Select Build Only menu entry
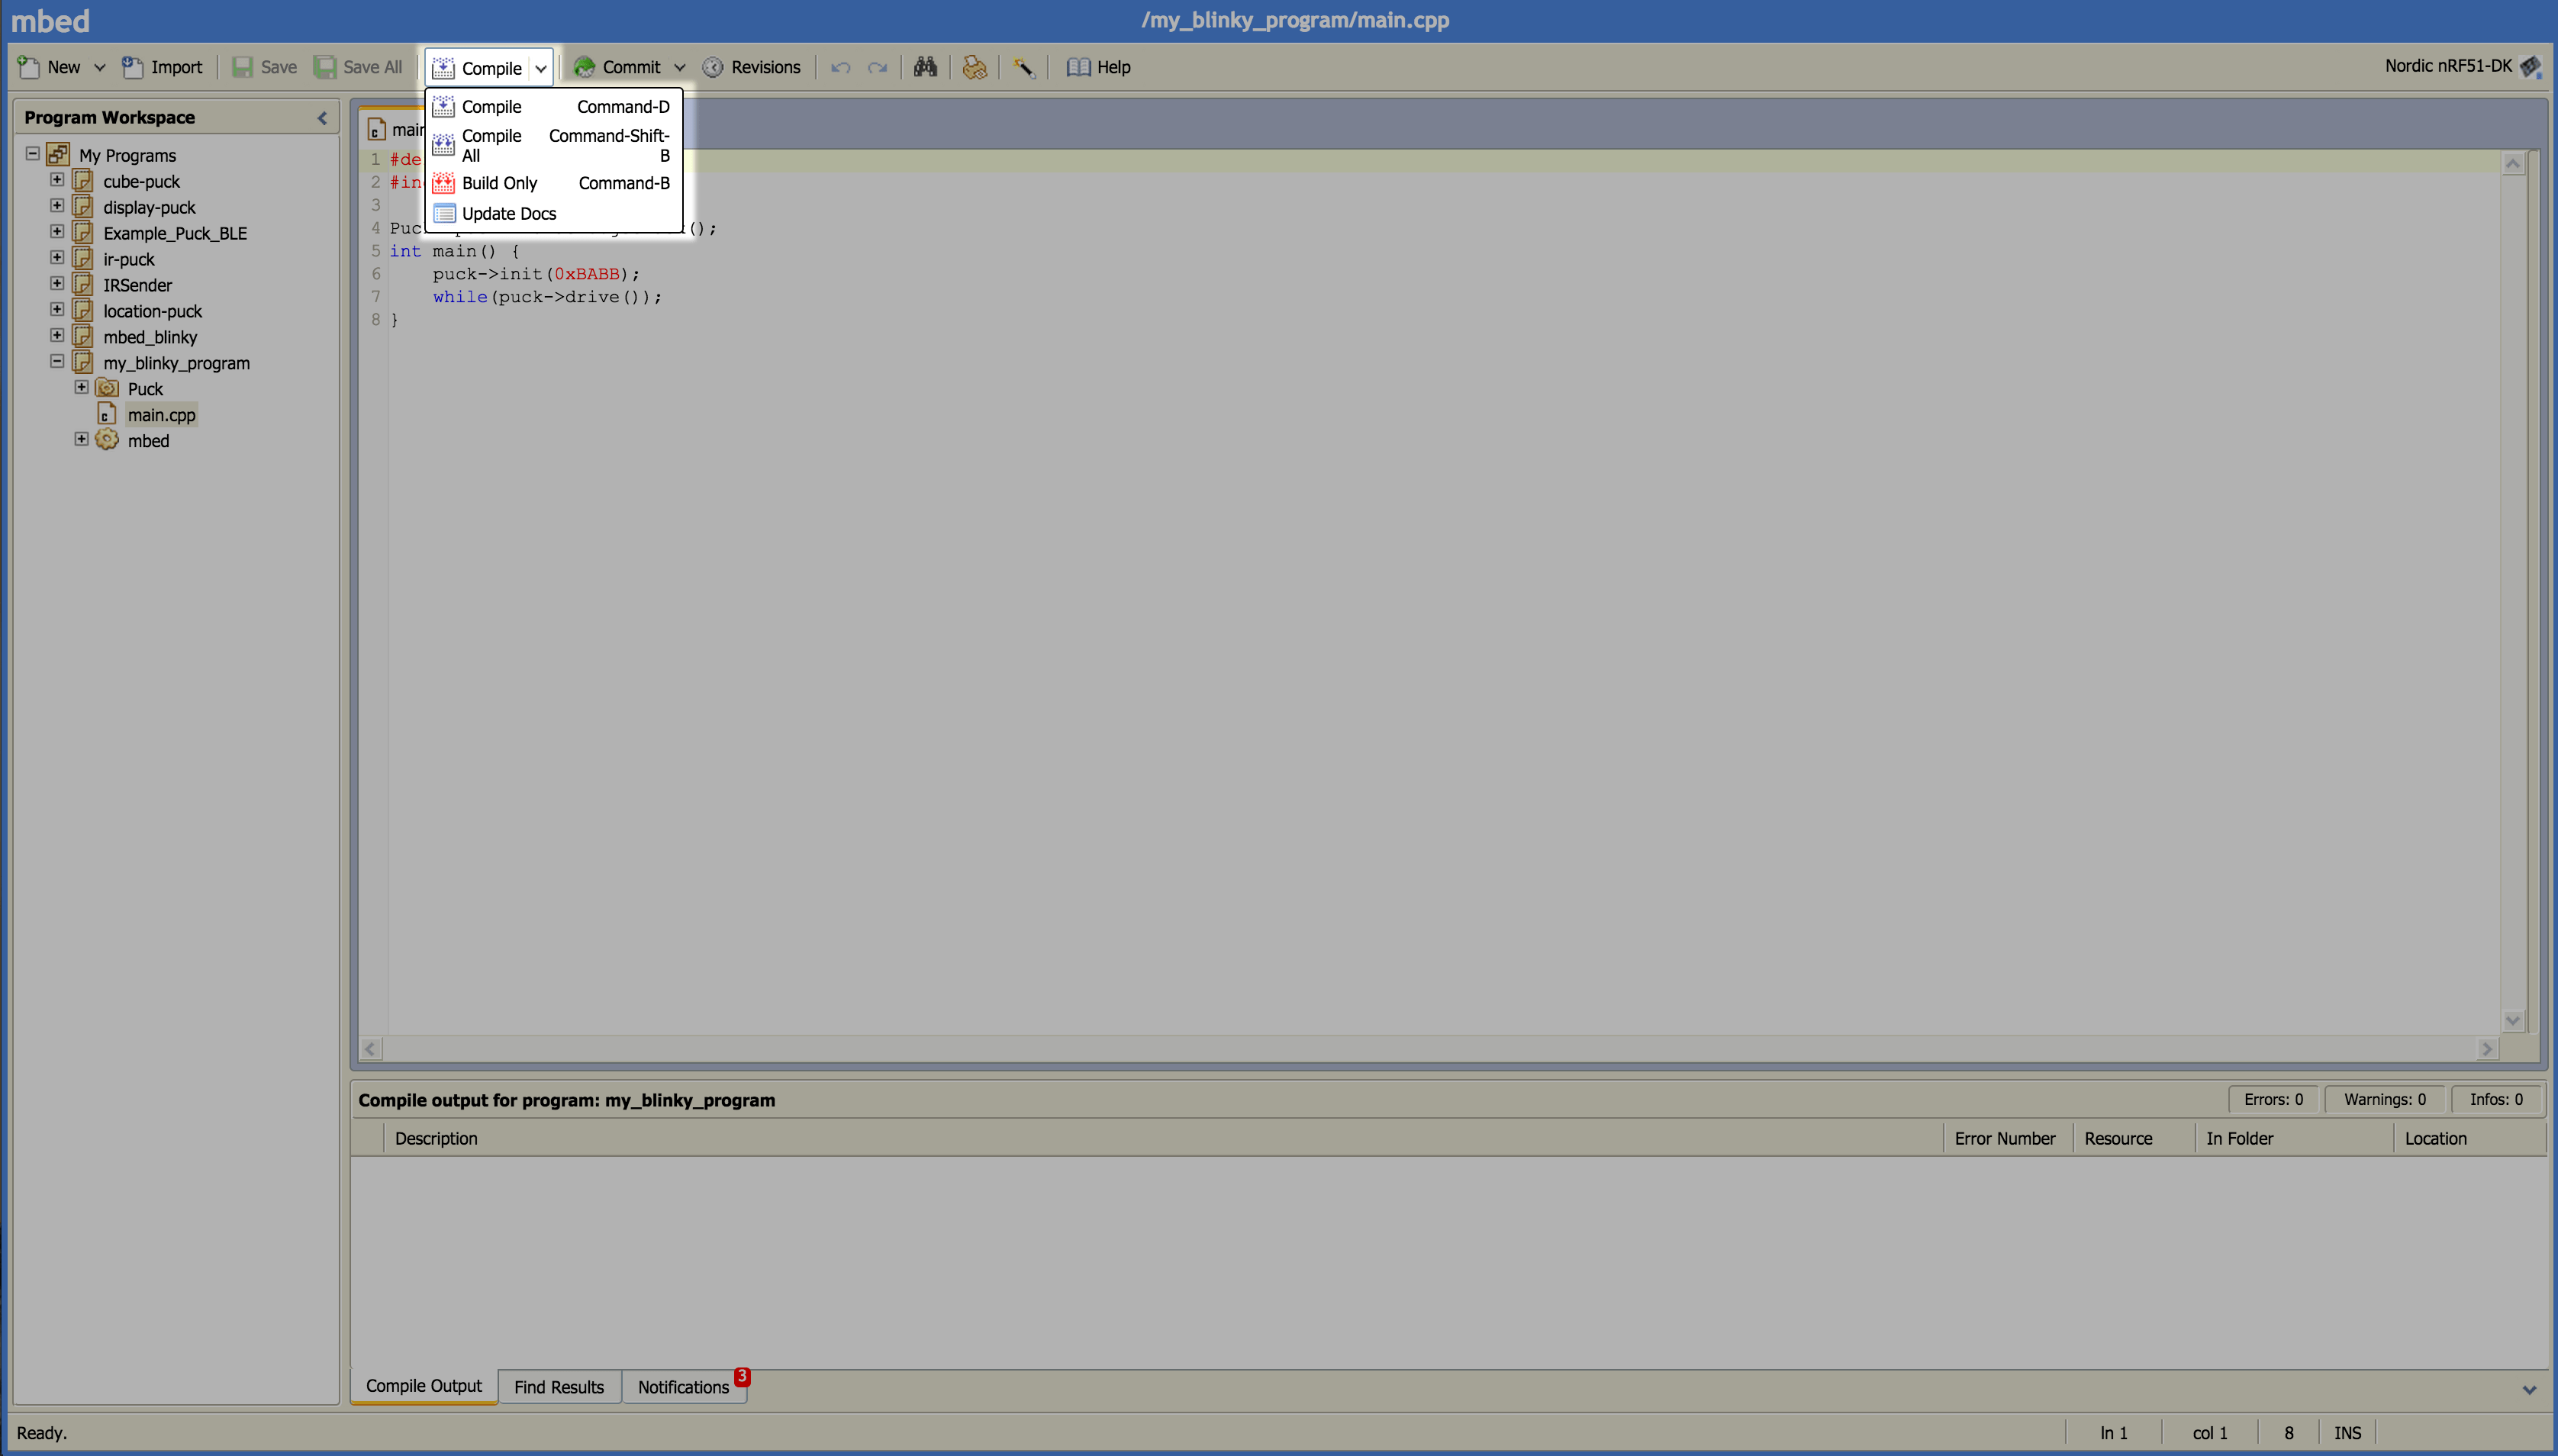2558x1456 pixels. click(499, 183)
